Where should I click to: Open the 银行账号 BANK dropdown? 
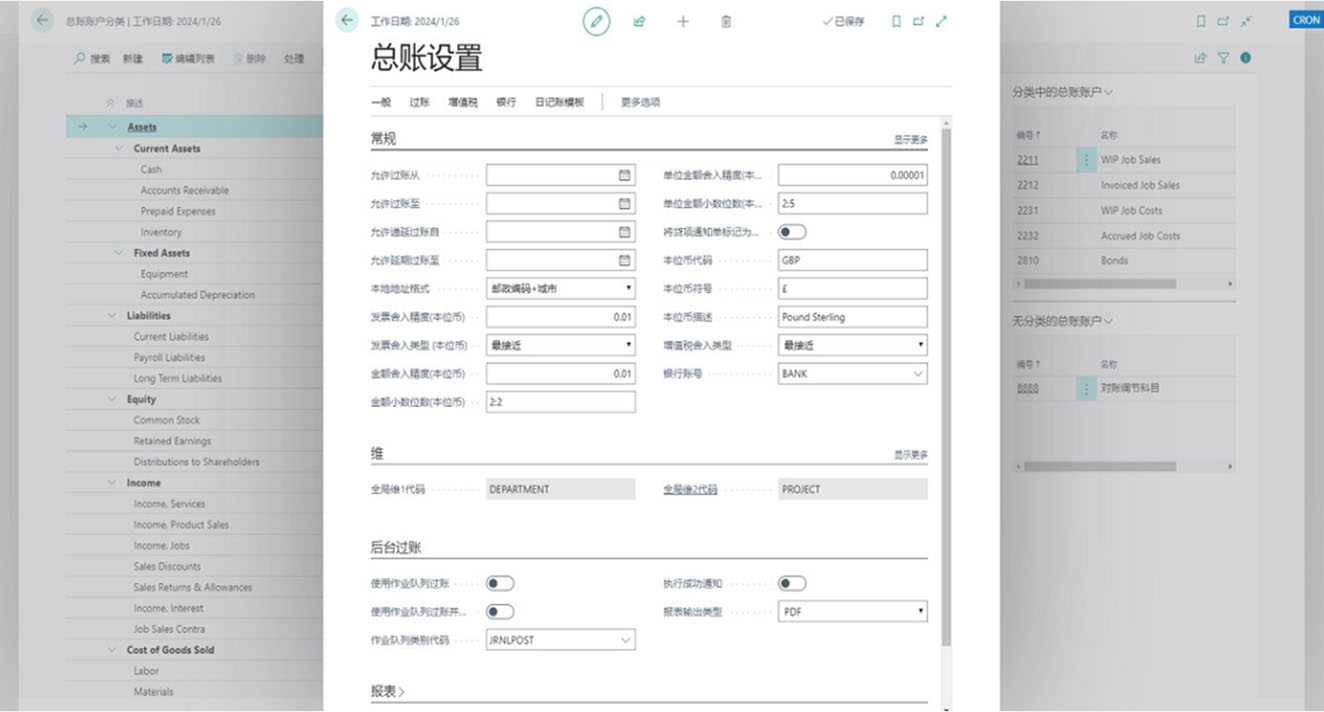(919, 373)
